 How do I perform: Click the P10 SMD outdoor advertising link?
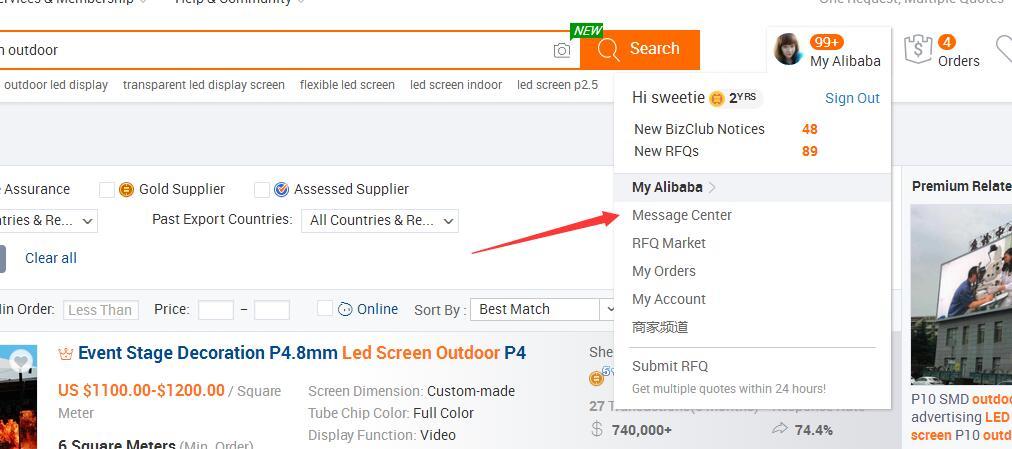click(961, 417)
